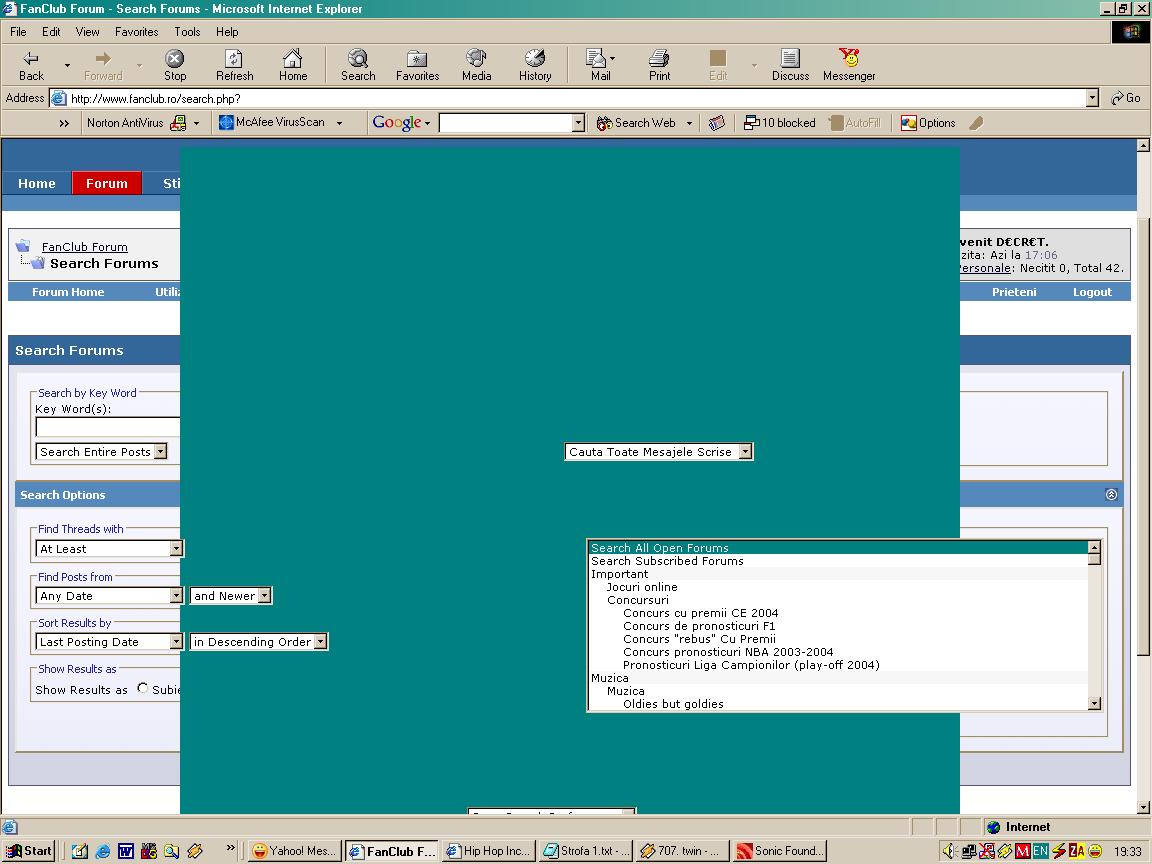
Task: Open Yahoo! Messenger taskbar item
Action: pyautogui.click(x=294, y=851)
